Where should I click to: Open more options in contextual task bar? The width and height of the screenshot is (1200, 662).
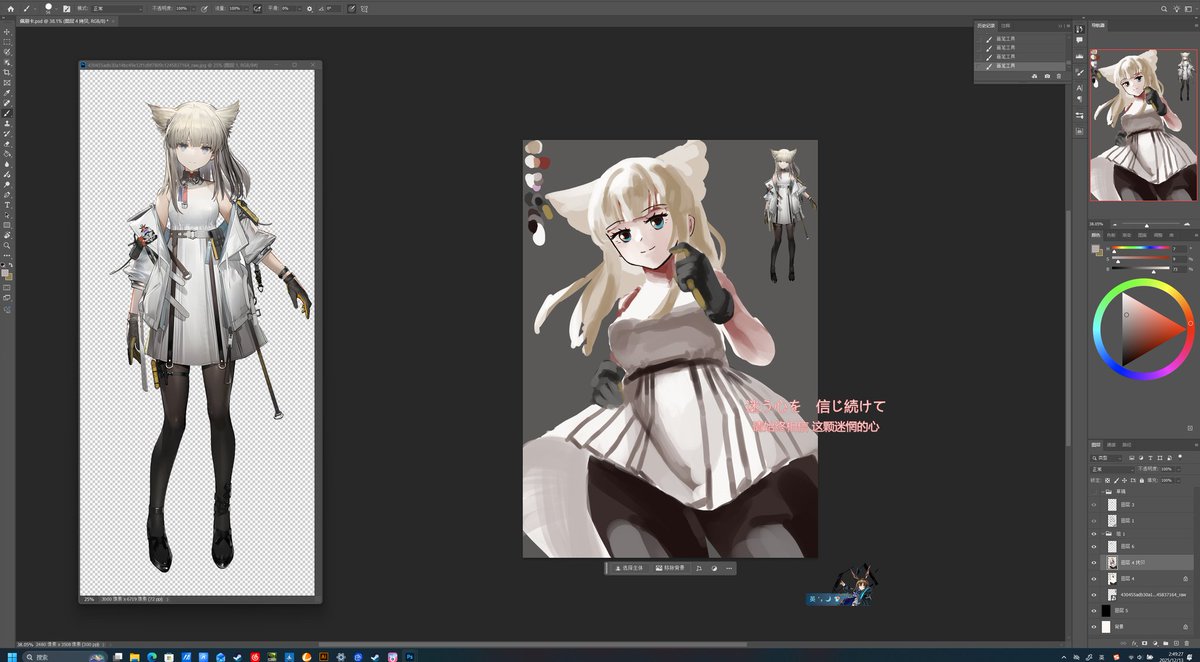tap(729, 568)
